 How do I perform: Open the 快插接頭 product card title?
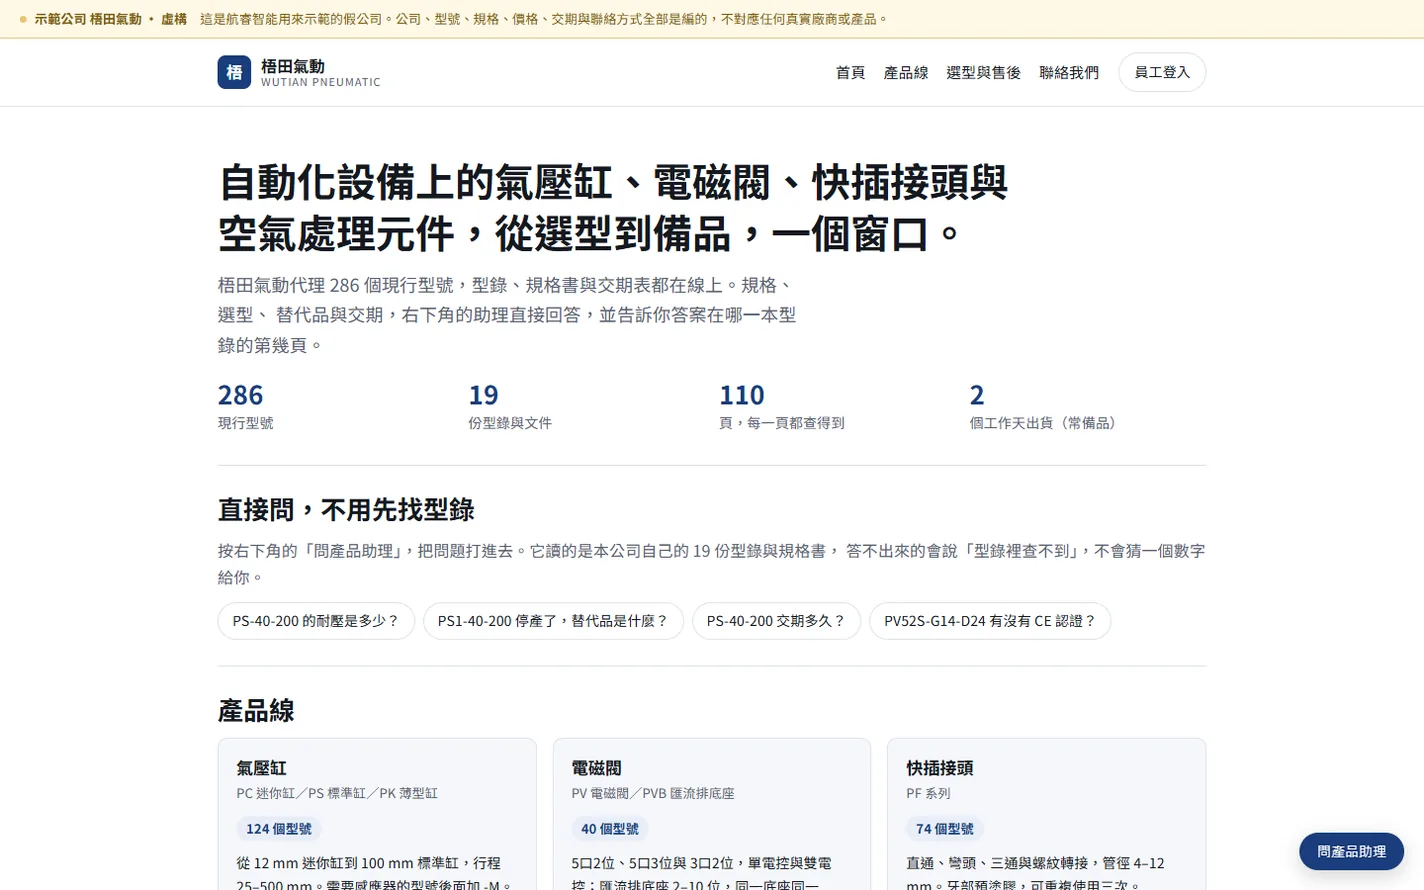(940, 768)
